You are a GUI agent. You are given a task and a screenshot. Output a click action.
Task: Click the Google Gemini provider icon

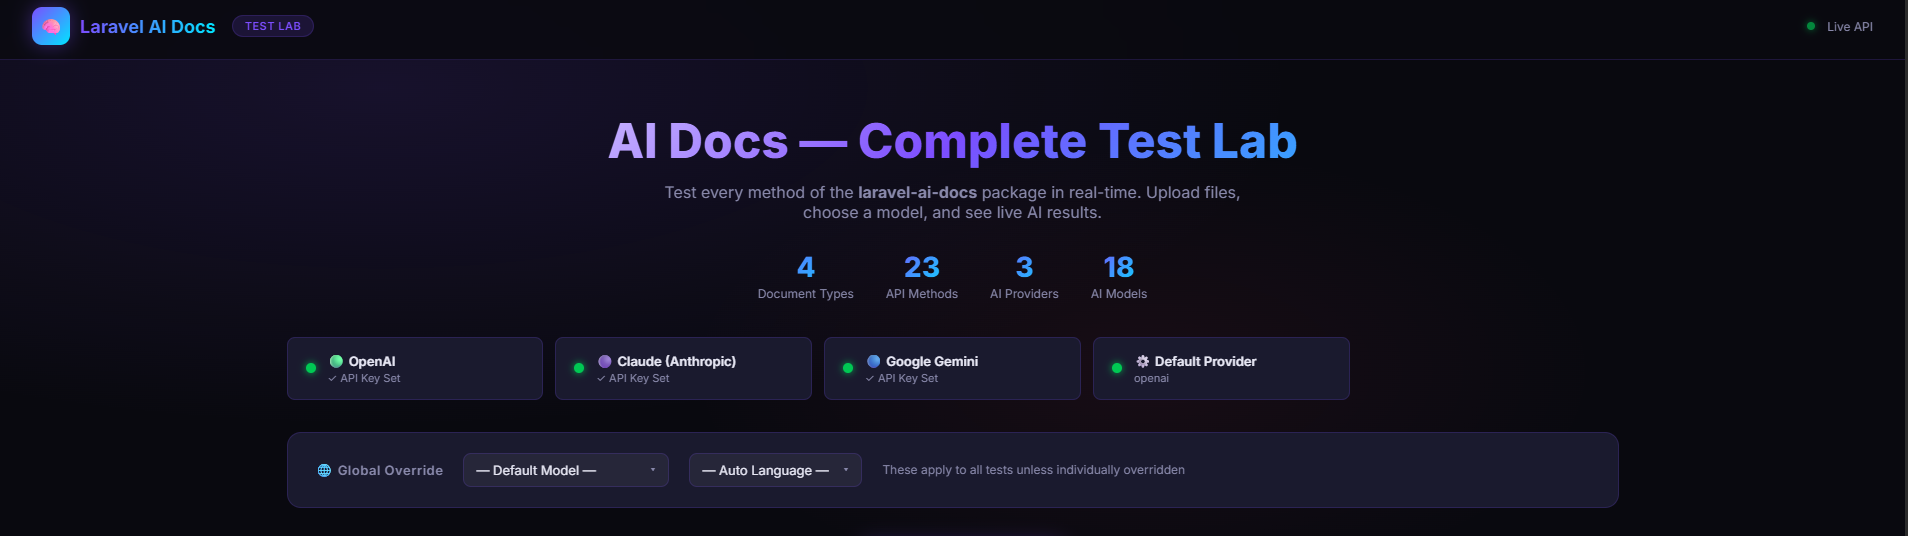pos(874,361)
